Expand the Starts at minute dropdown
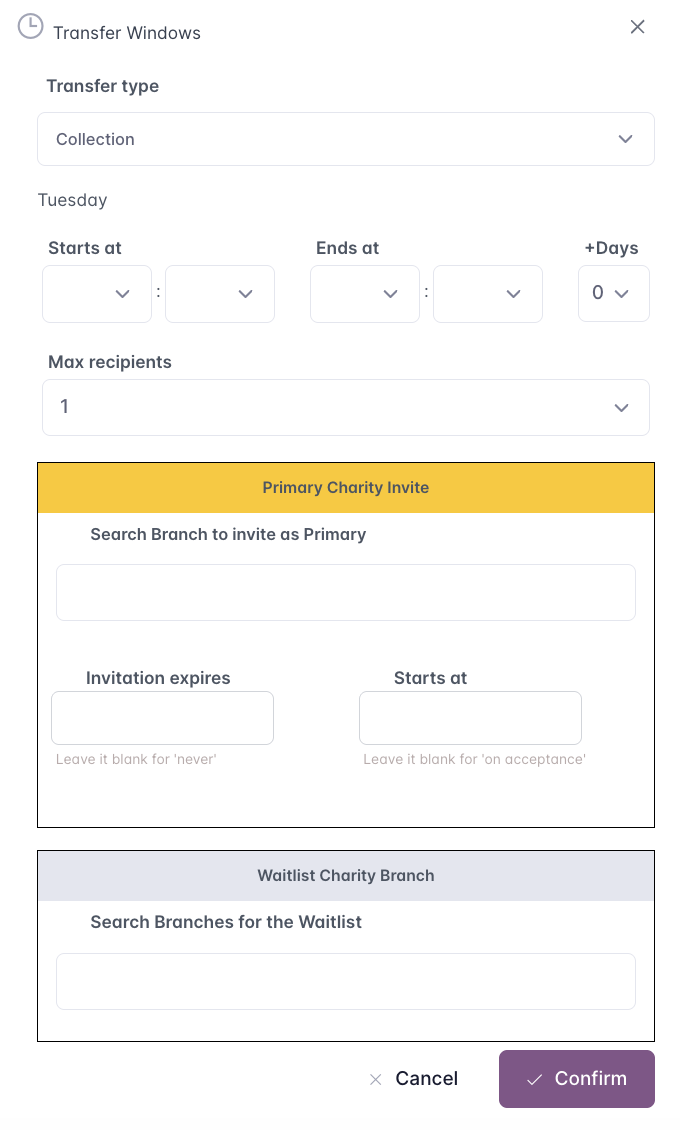Image resolution: width=680 pixels, height=1130 pixels. click(220, 294)
